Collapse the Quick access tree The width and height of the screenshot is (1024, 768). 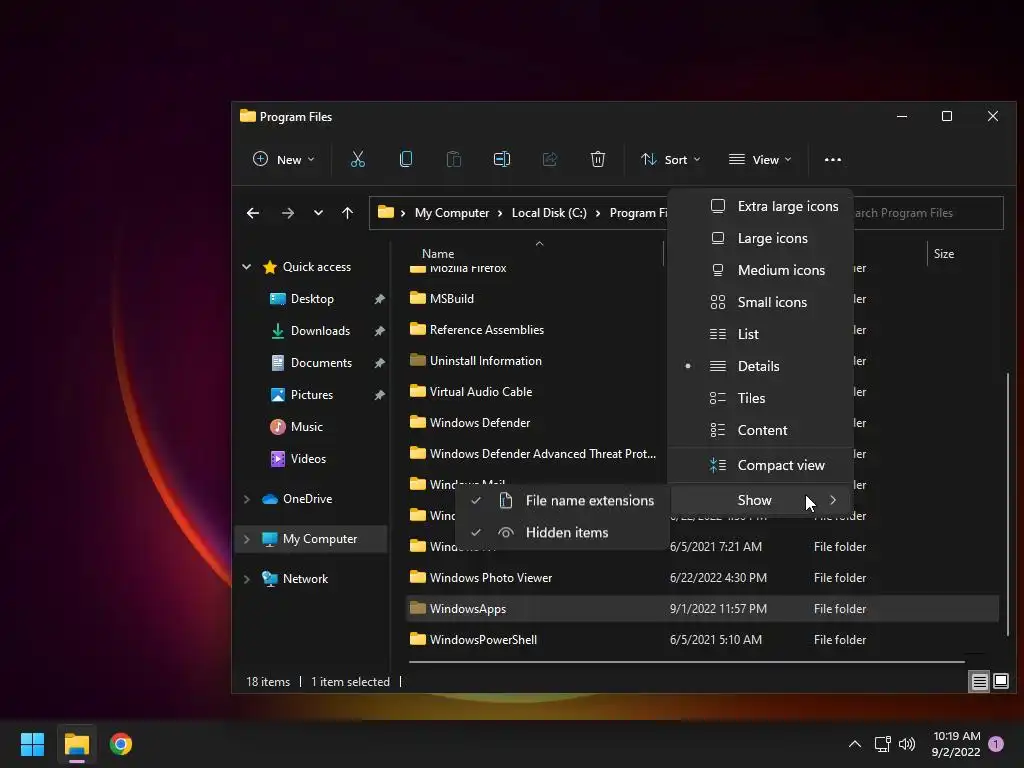point(246,267)
